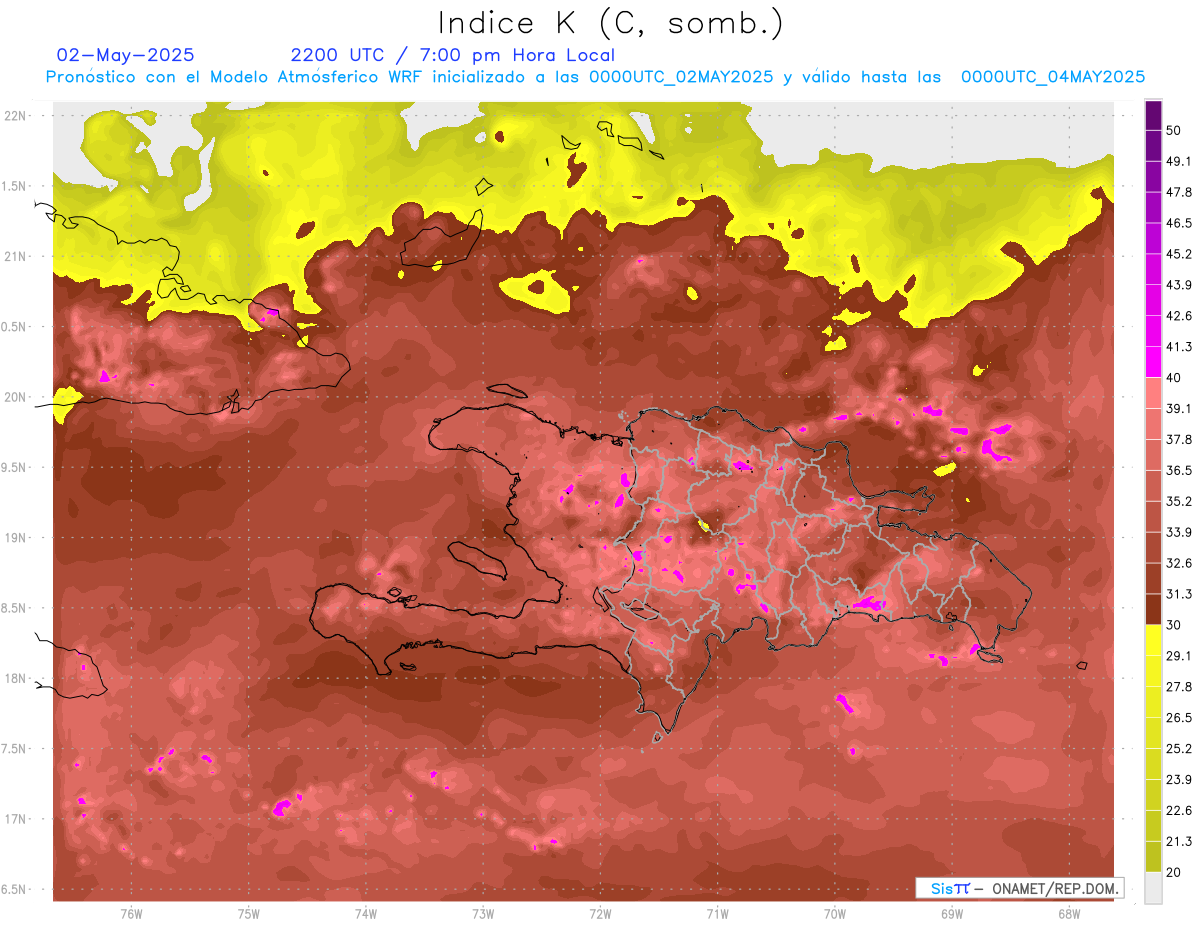This screenshot has height=927, width=1200.
Task: Click the '25.2' color scale value
Action: click(1179, 749)
